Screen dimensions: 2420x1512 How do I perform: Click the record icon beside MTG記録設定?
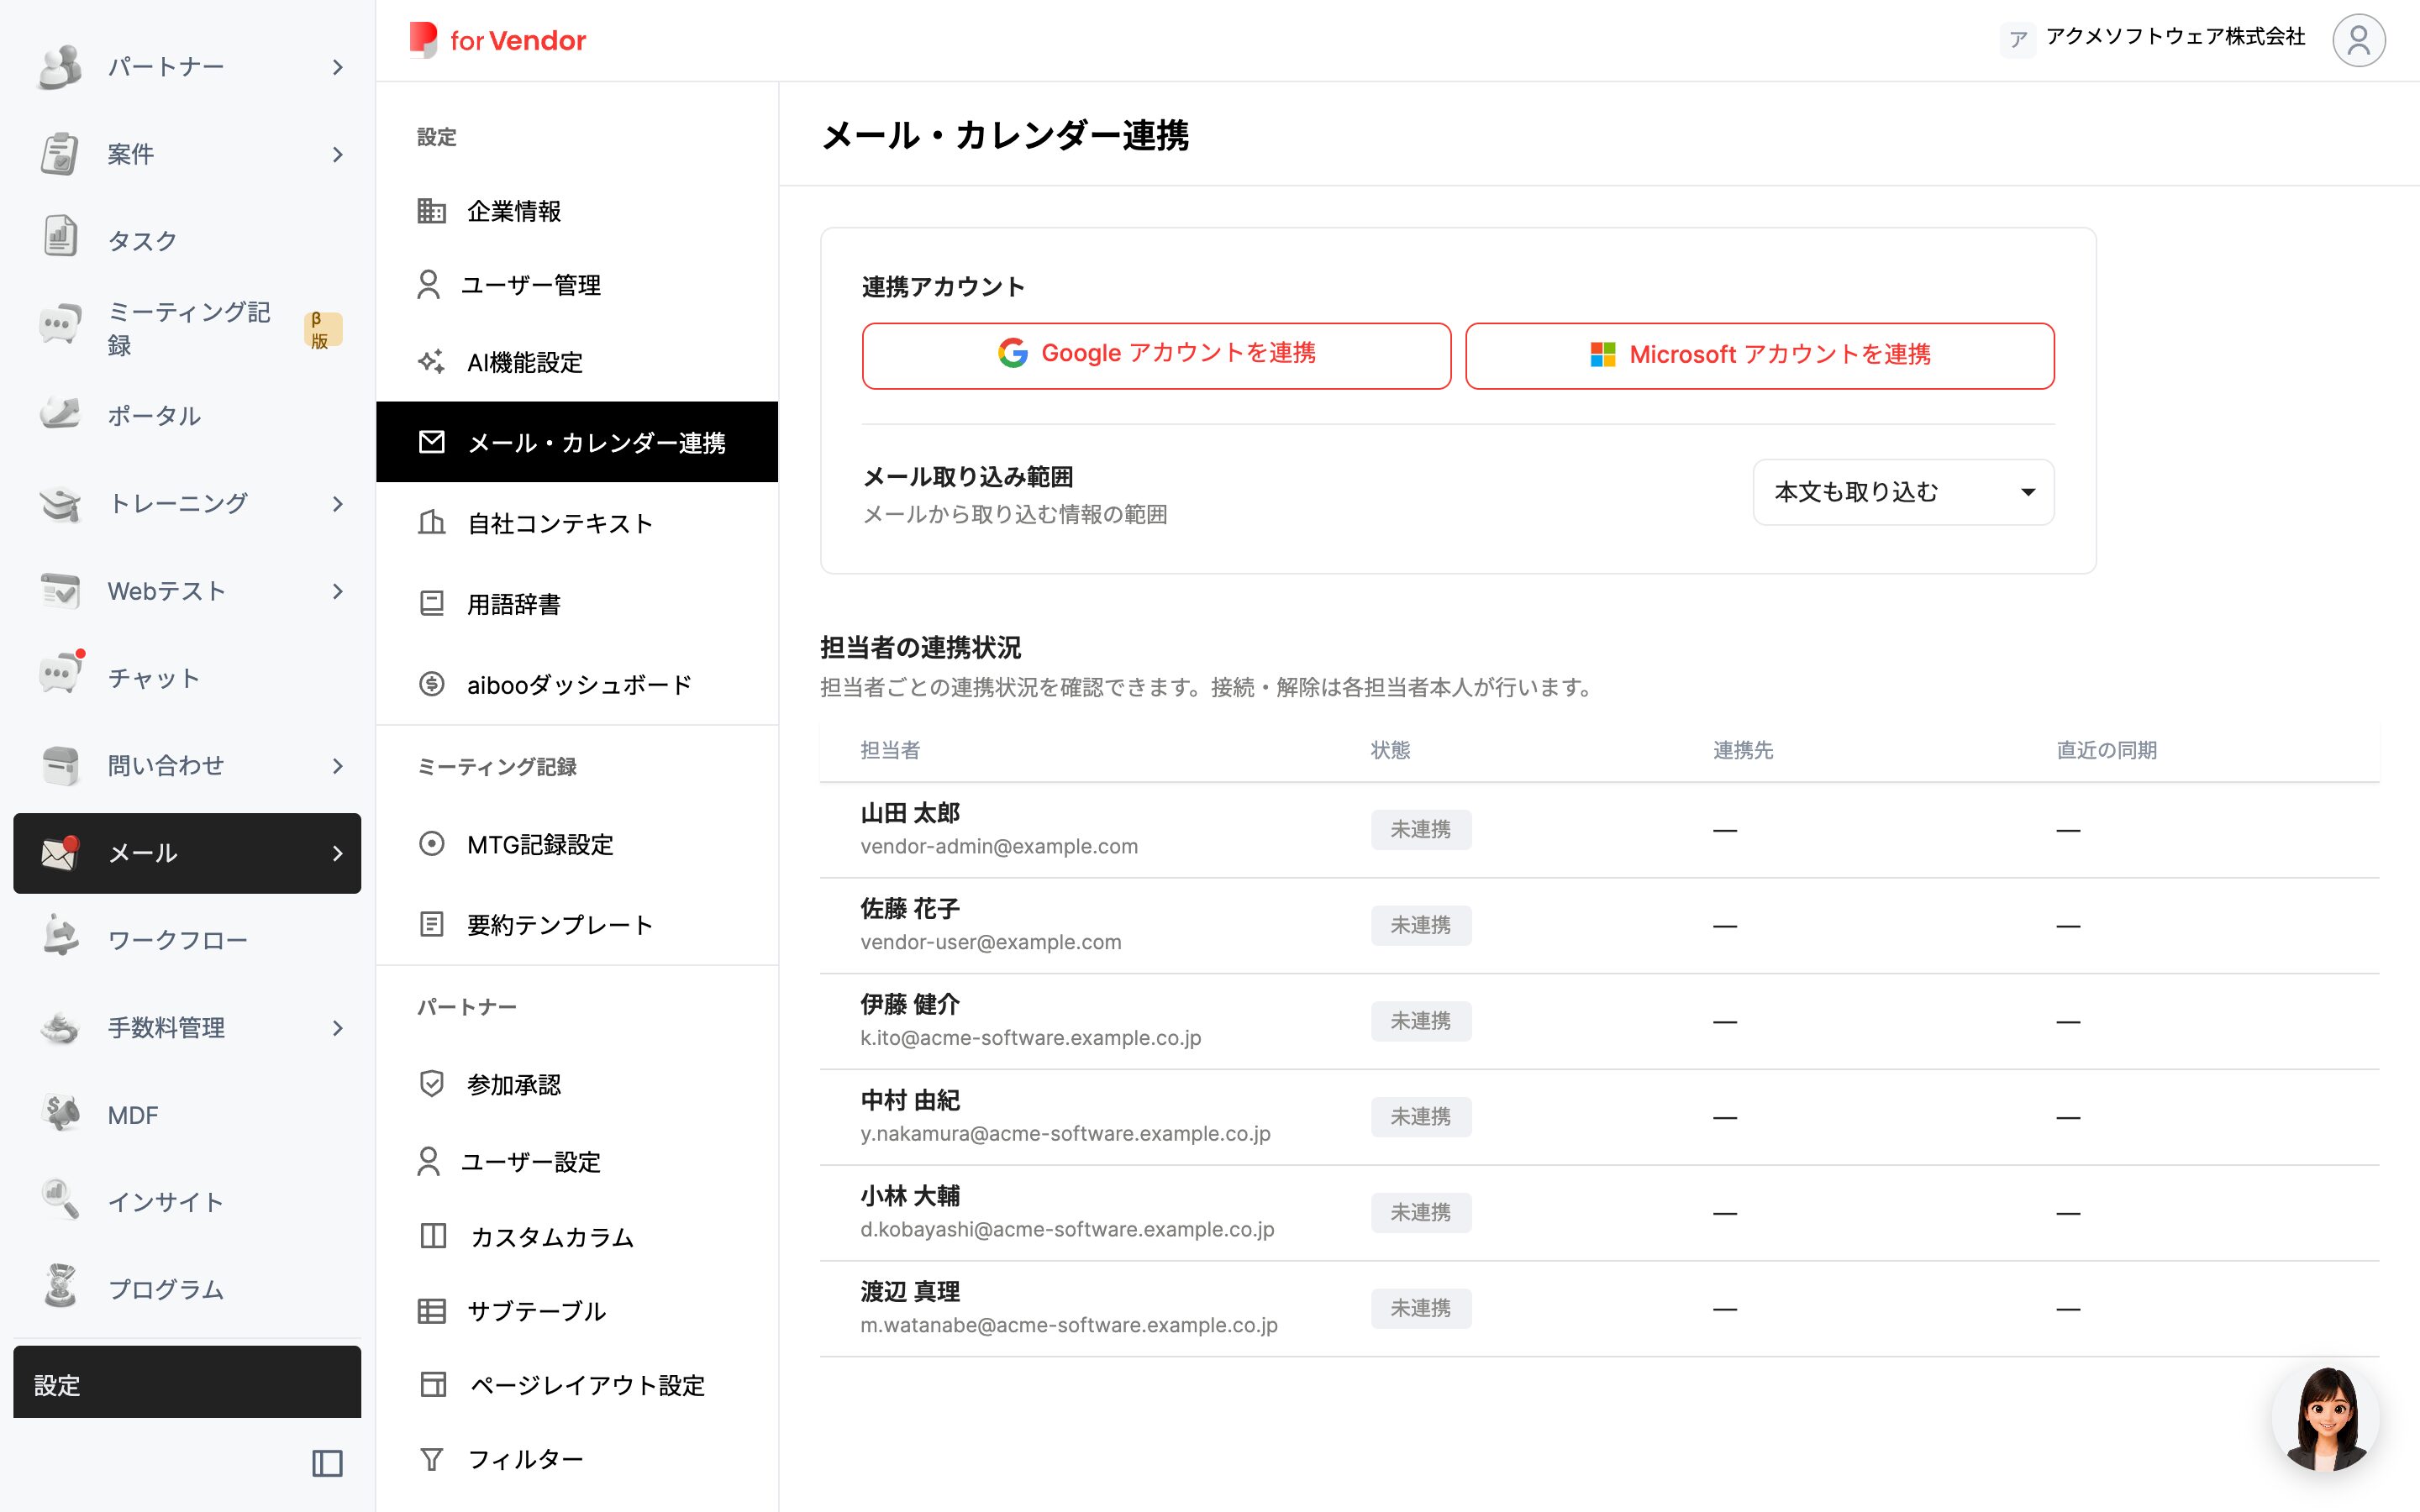(431, 844)
